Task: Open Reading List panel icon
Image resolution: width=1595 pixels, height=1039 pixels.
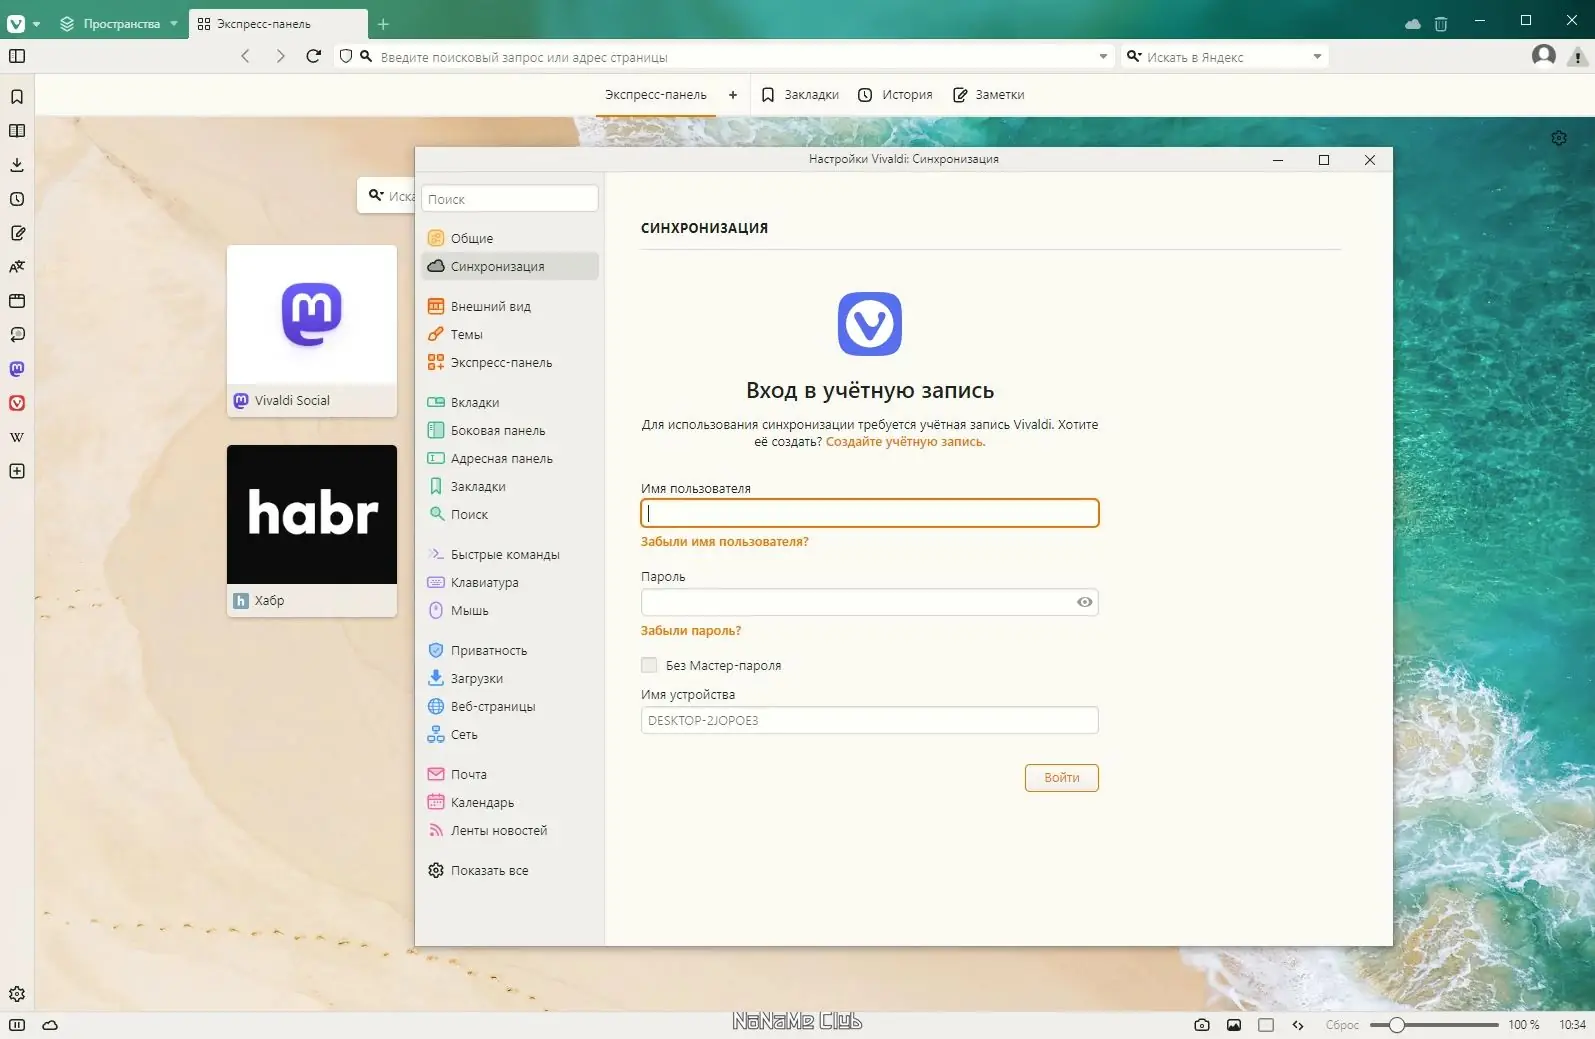Action: pyautogui.click(x=17, y=131)
